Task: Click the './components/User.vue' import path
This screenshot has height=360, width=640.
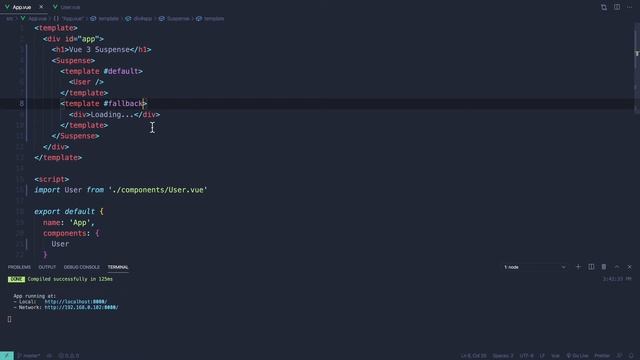Action: 158,190
